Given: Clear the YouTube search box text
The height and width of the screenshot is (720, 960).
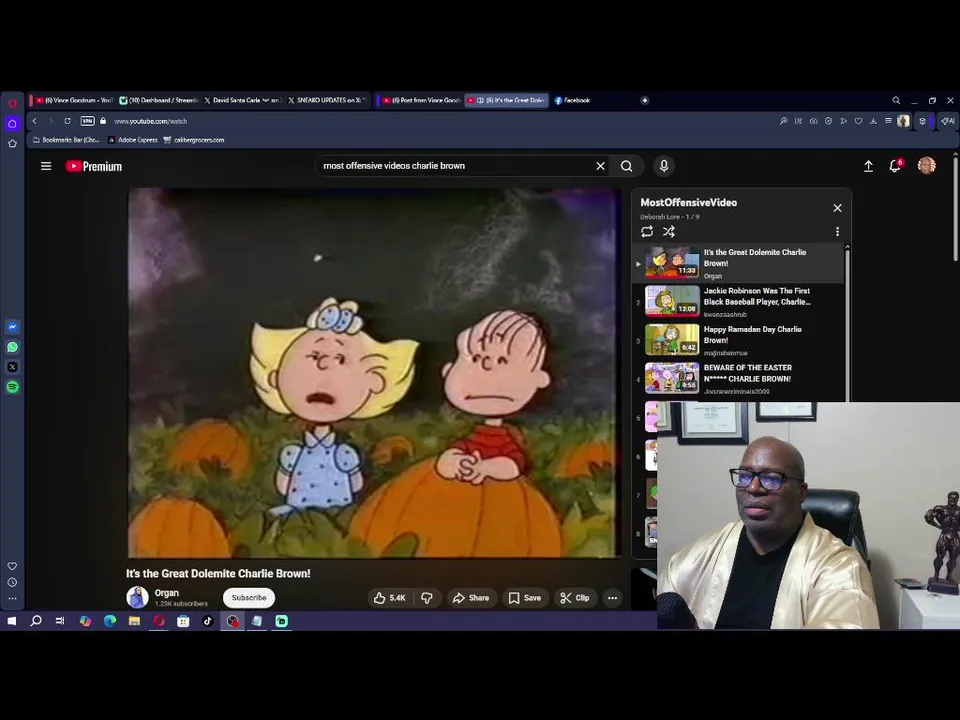Looking at the screenshot, I should (601, 166).
